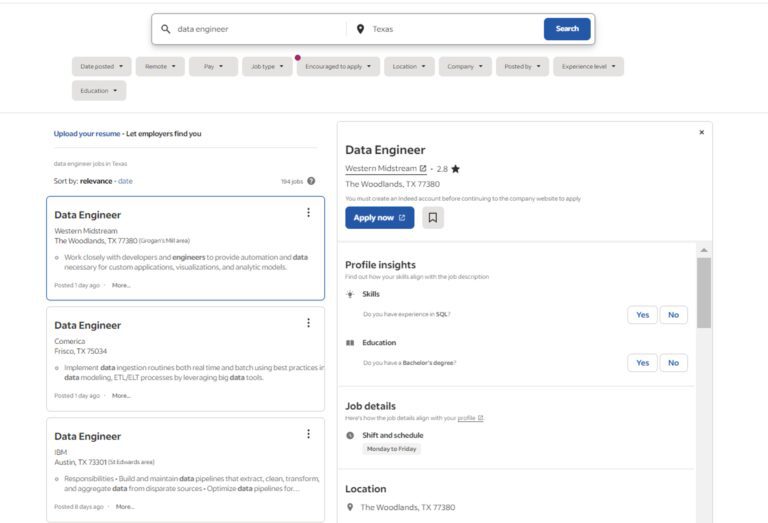Viewport: 768px width, 523px height.
Task: Open three-dot menu on Western Midstream card
Action: [x=308, y=212]
